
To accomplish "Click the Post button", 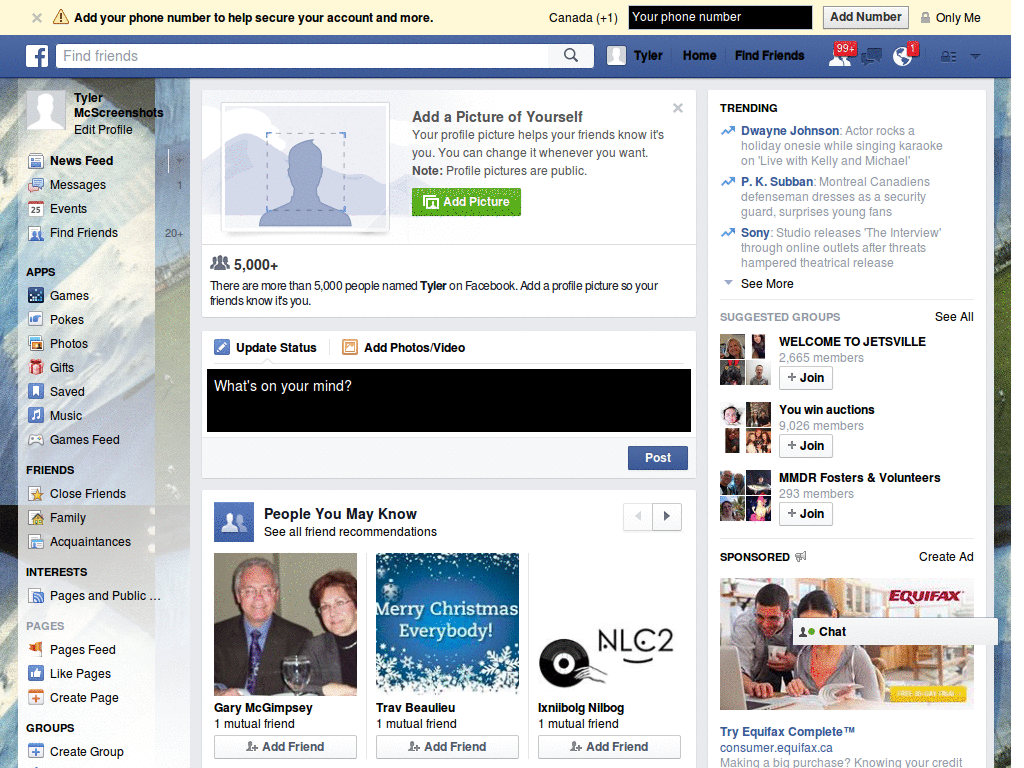I will click(658, 458).
